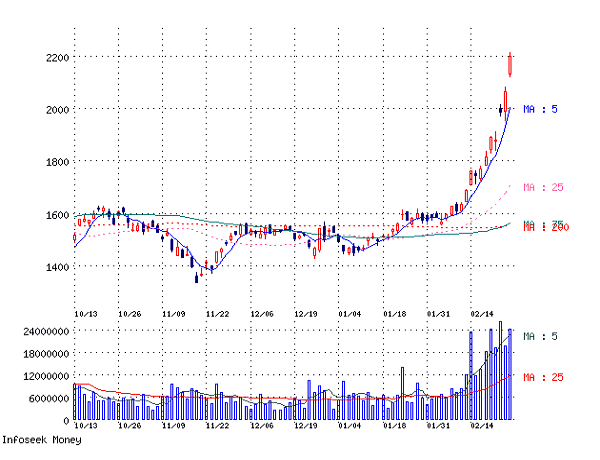Click the blue MA : 5 price legend

click(540, 109)
